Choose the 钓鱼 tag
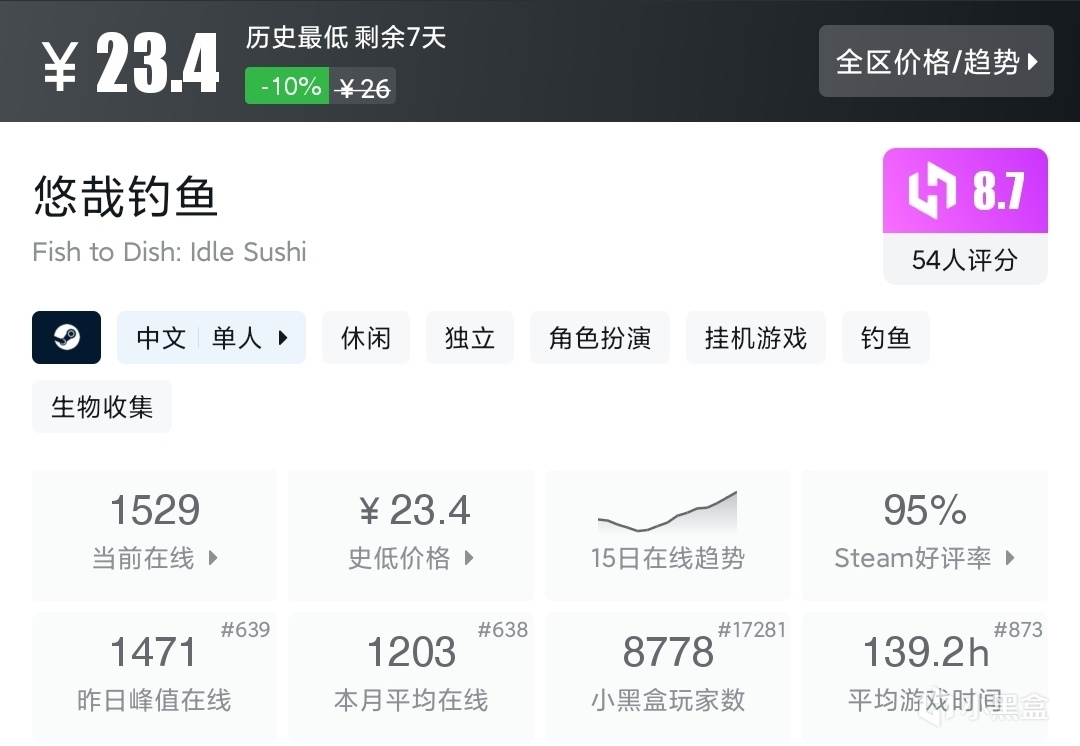1080x746 pixels. tap(885, 338)
